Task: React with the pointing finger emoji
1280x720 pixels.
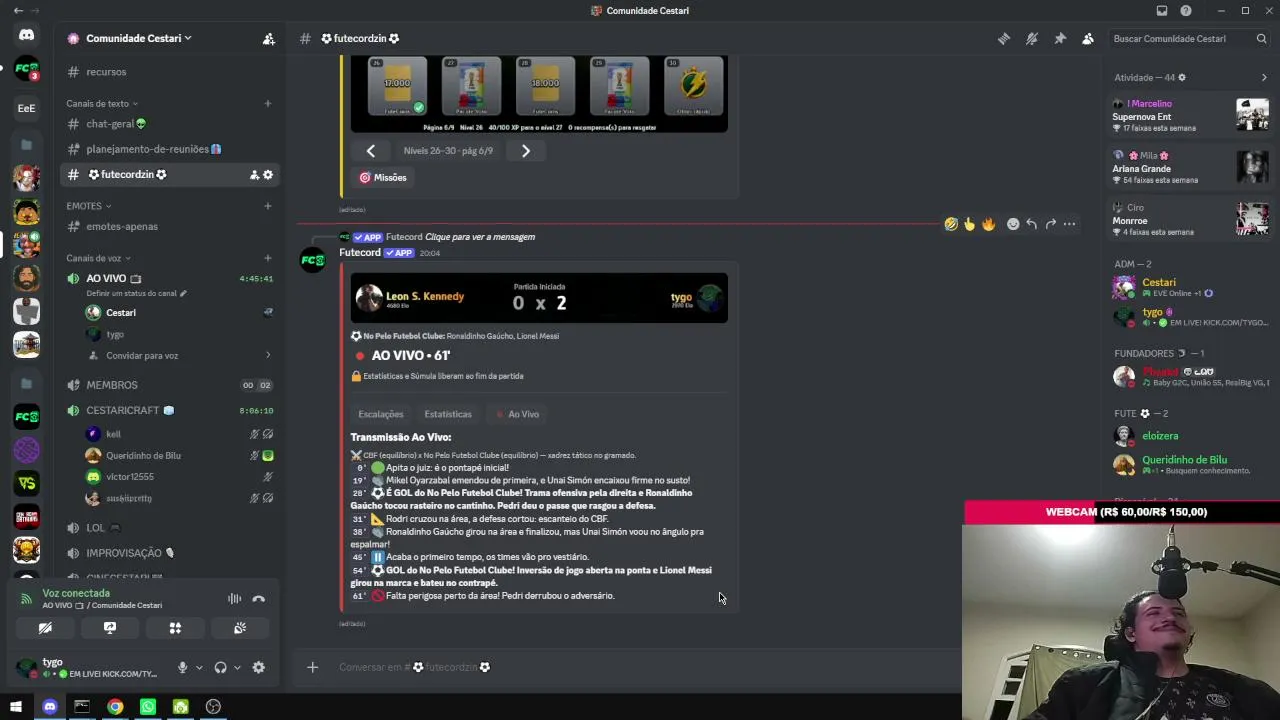Action: click(x=969, y=224)
